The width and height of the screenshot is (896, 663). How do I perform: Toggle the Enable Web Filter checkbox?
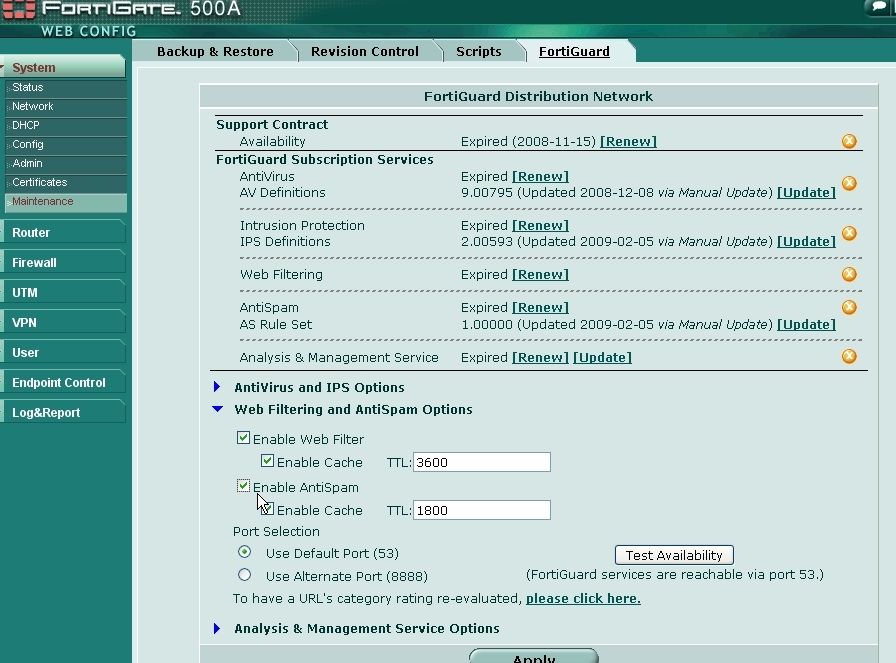point(243,438)
